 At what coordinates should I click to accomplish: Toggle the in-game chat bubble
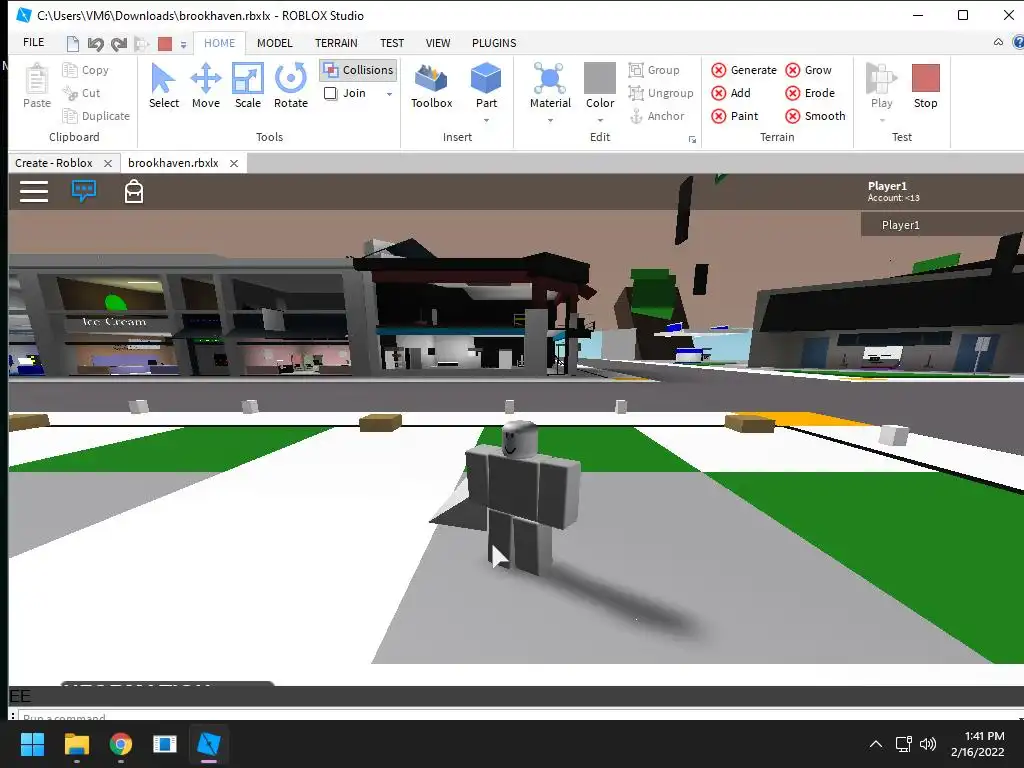pyautogui.click(x=84, y=191)
